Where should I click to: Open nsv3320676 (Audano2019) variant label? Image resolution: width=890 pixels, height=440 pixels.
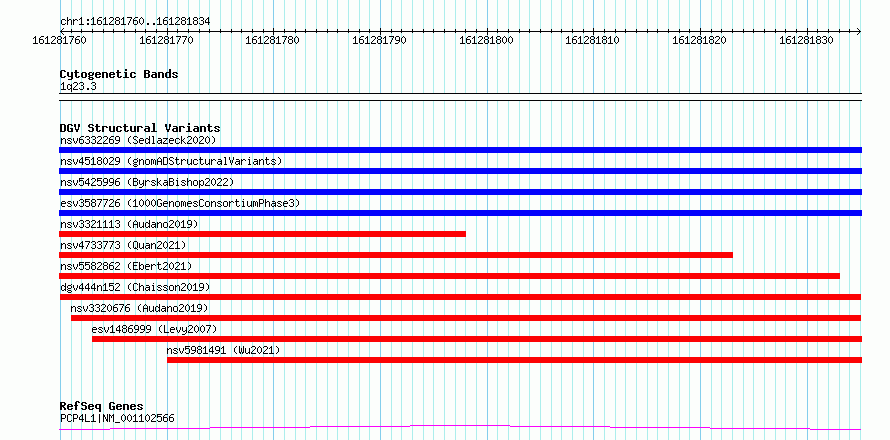[x=140, y=308]
